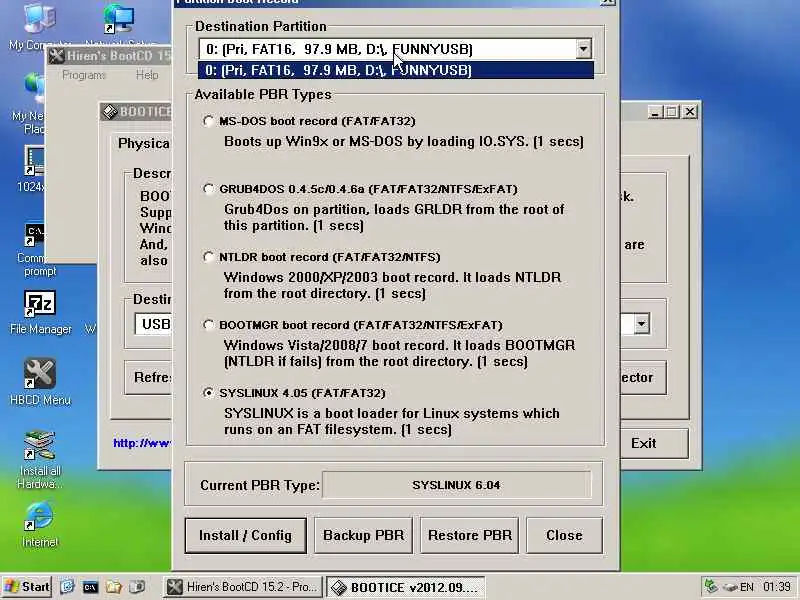Click the removable drive tray icon

(x=730, y=587)
